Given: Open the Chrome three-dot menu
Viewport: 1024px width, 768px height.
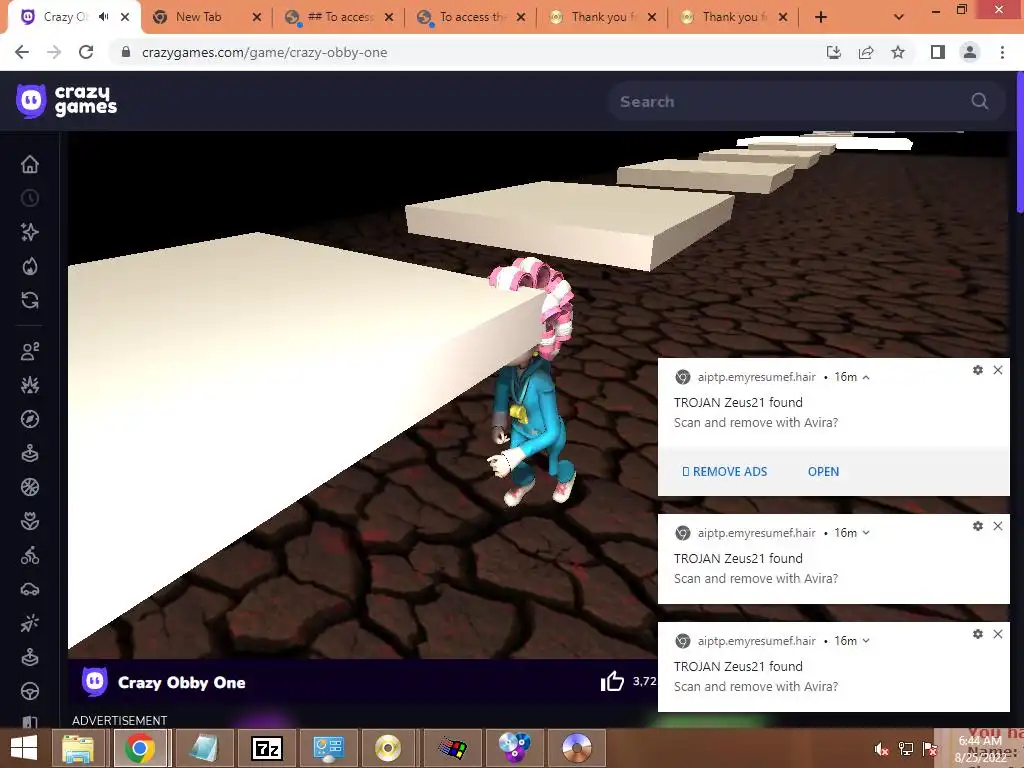Looking at the screenshot, I should 1002,52.
